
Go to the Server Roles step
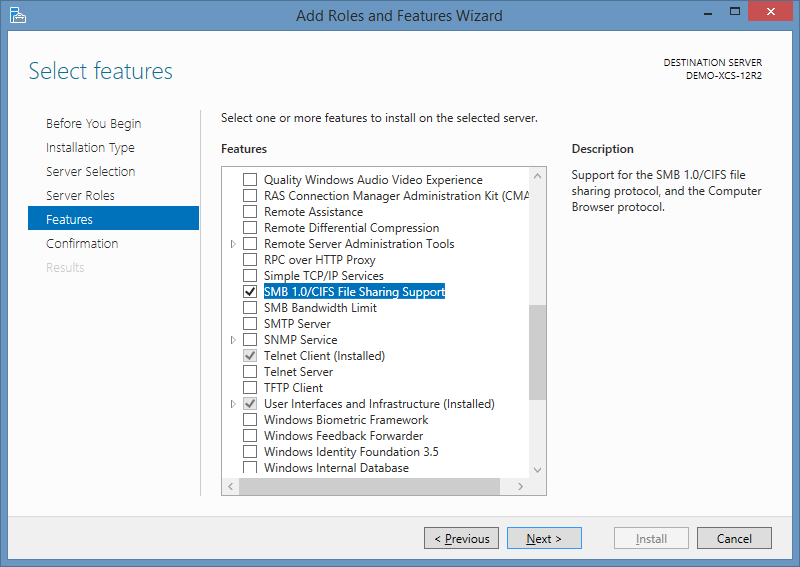tap(80, 195)
